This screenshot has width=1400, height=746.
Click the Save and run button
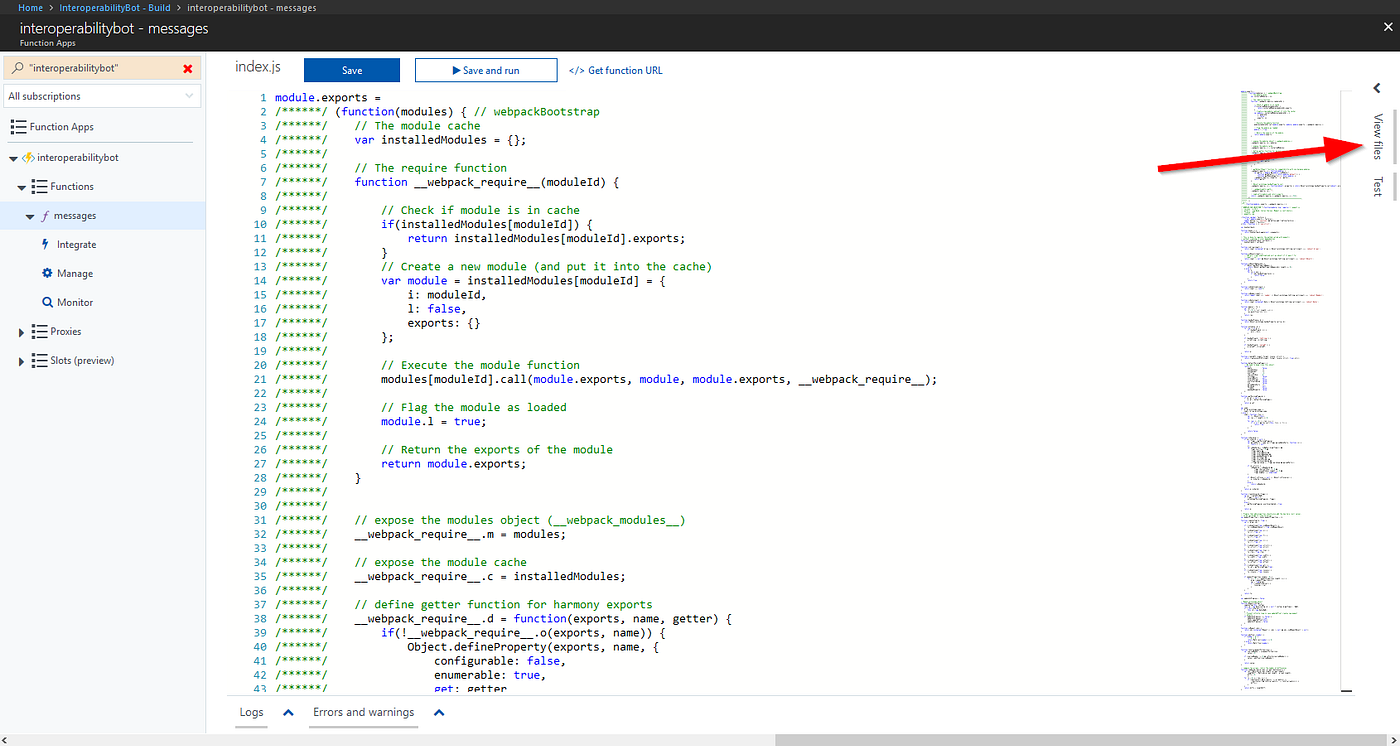[x=486, y=70]
